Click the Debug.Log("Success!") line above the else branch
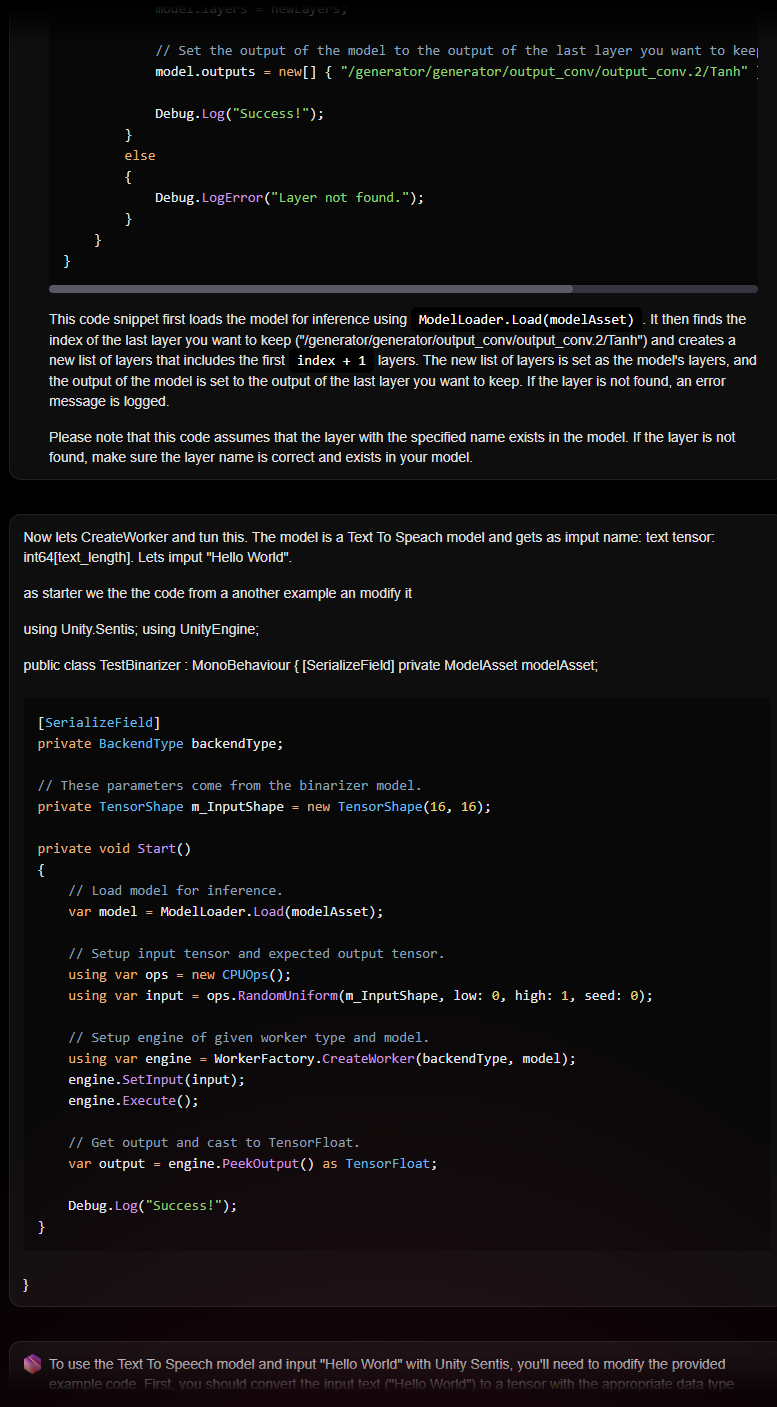Viewport: 777px width, 1407px height. click(x=239, y=114)
